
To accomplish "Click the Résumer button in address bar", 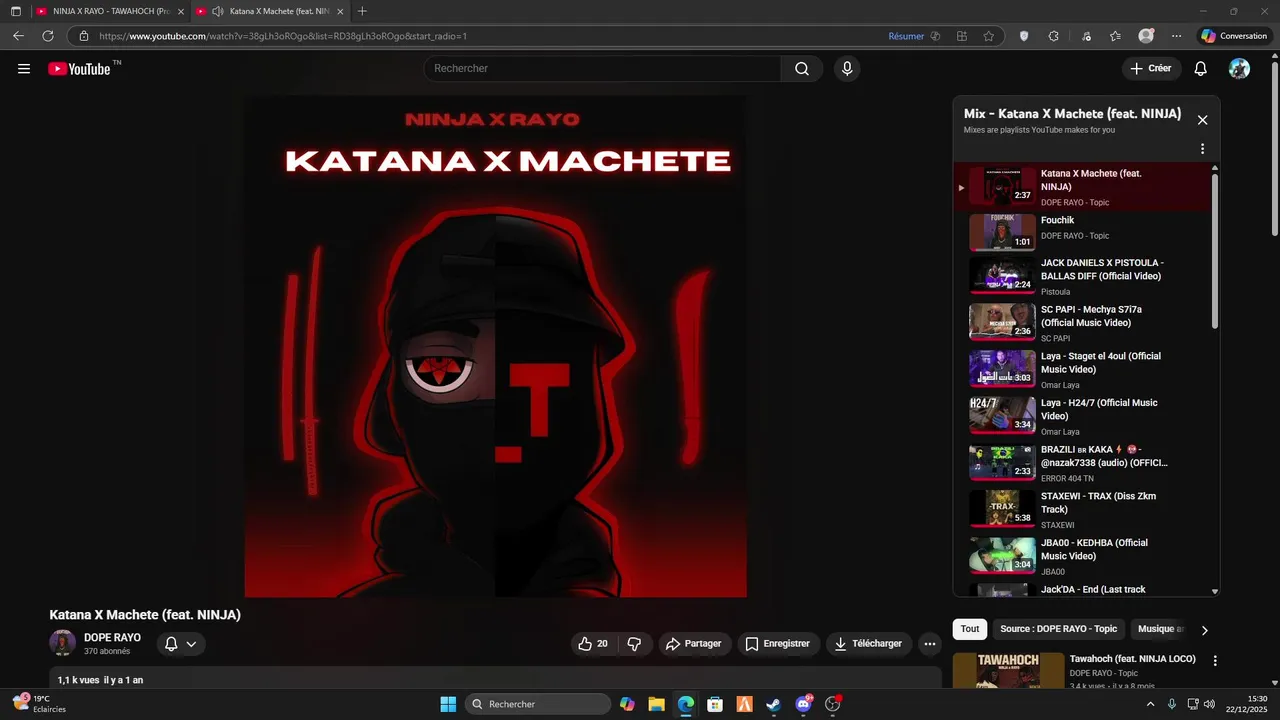I will click(x=906, y=36).
